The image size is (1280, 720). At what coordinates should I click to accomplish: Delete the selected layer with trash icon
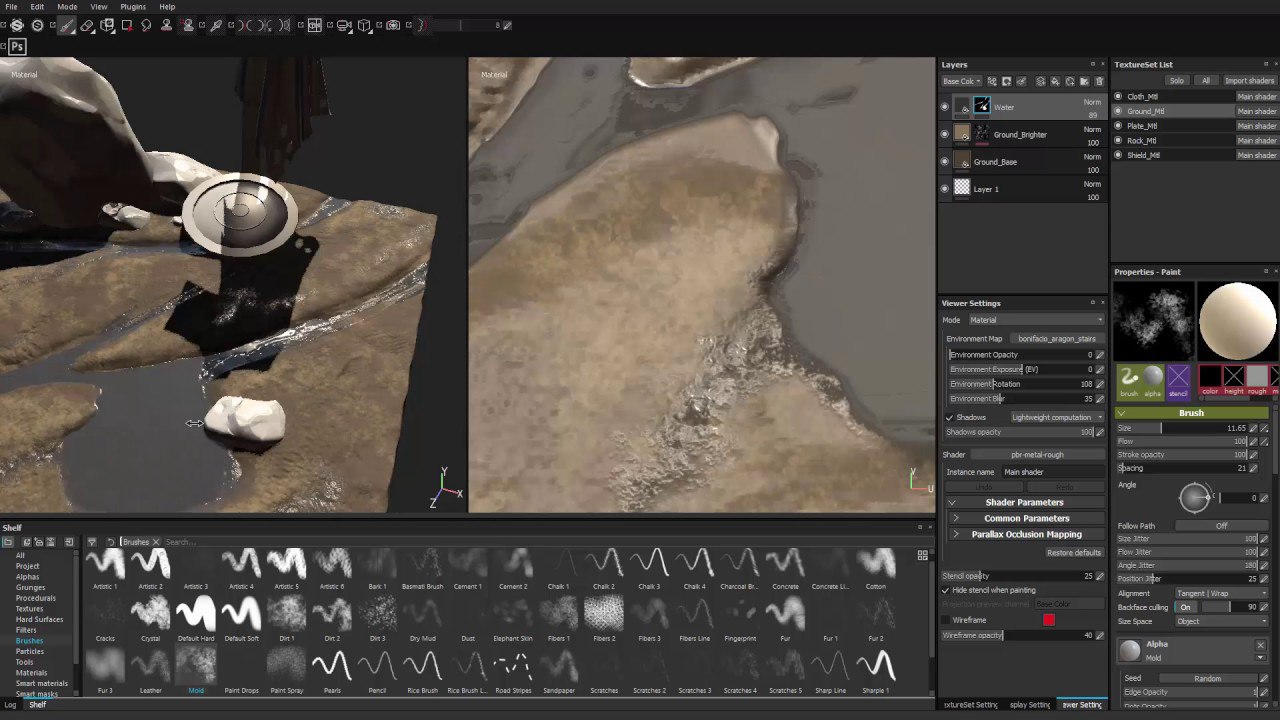[1099, 81]
